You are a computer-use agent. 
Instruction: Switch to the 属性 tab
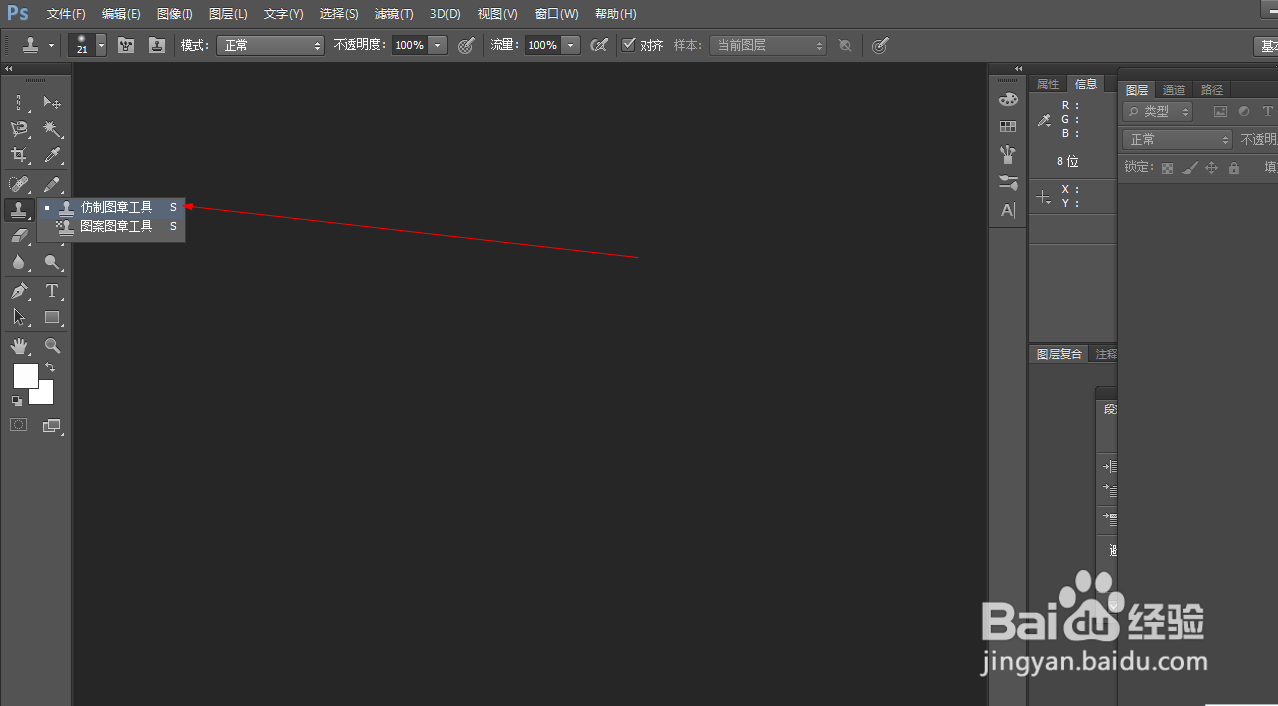click(1048, 84)
